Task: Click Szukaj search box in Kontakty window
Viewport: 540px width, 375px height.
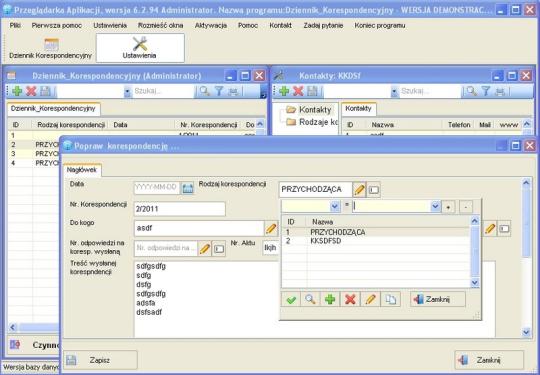Action: 430,92
